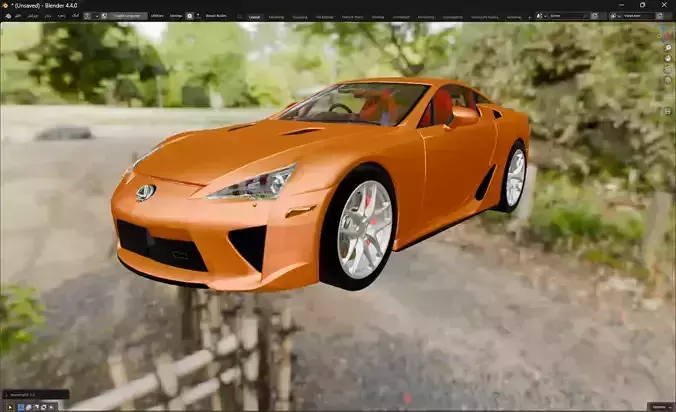This screenshot has height=412, width=676.
Task: Switch to the Layout workspace tab
Action: point(254,17)
